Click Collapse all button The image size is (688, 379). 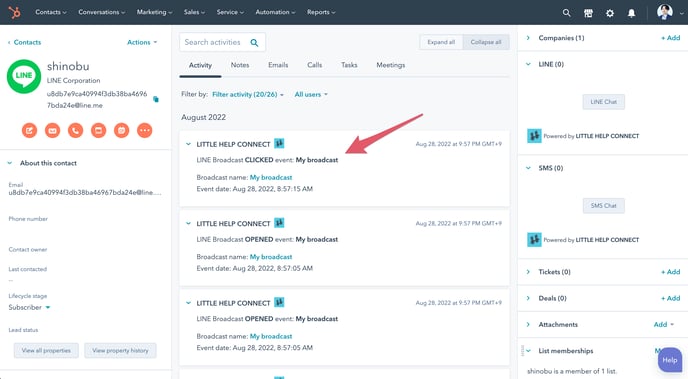(x=486, y=42)
